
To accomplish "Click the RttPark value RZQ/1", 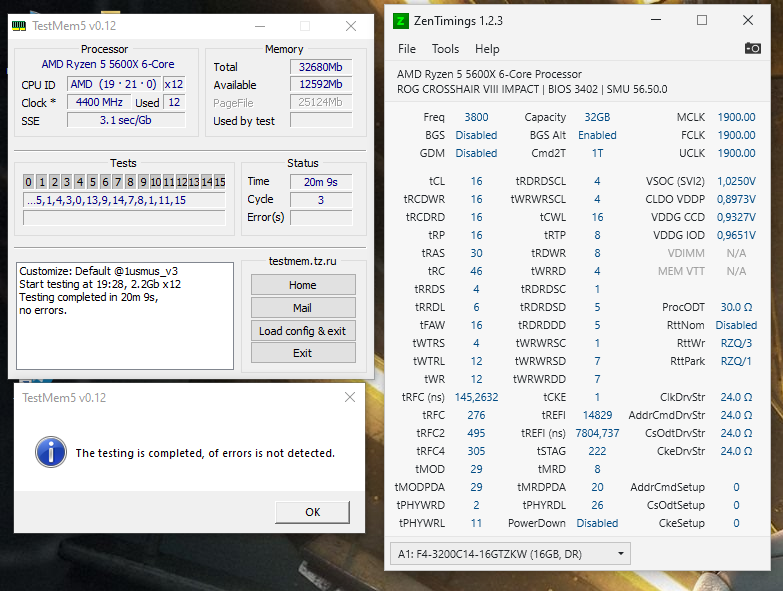I will (x=737, y=361).
